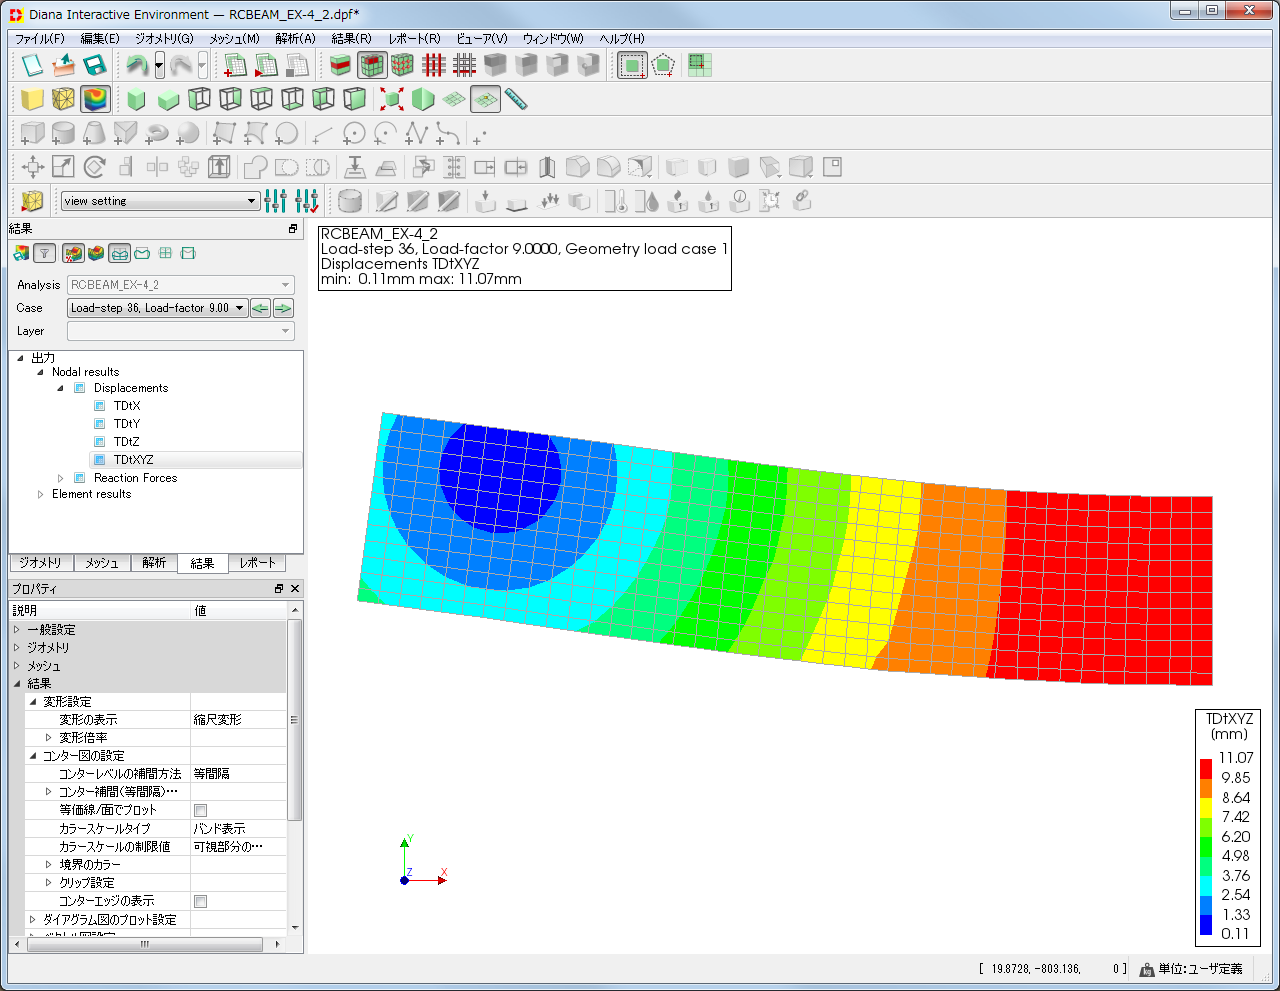Viewport: 1280px width, 991px height.
Task: Switch to the メッシュ tab
Action: click(x=101, y=563)
